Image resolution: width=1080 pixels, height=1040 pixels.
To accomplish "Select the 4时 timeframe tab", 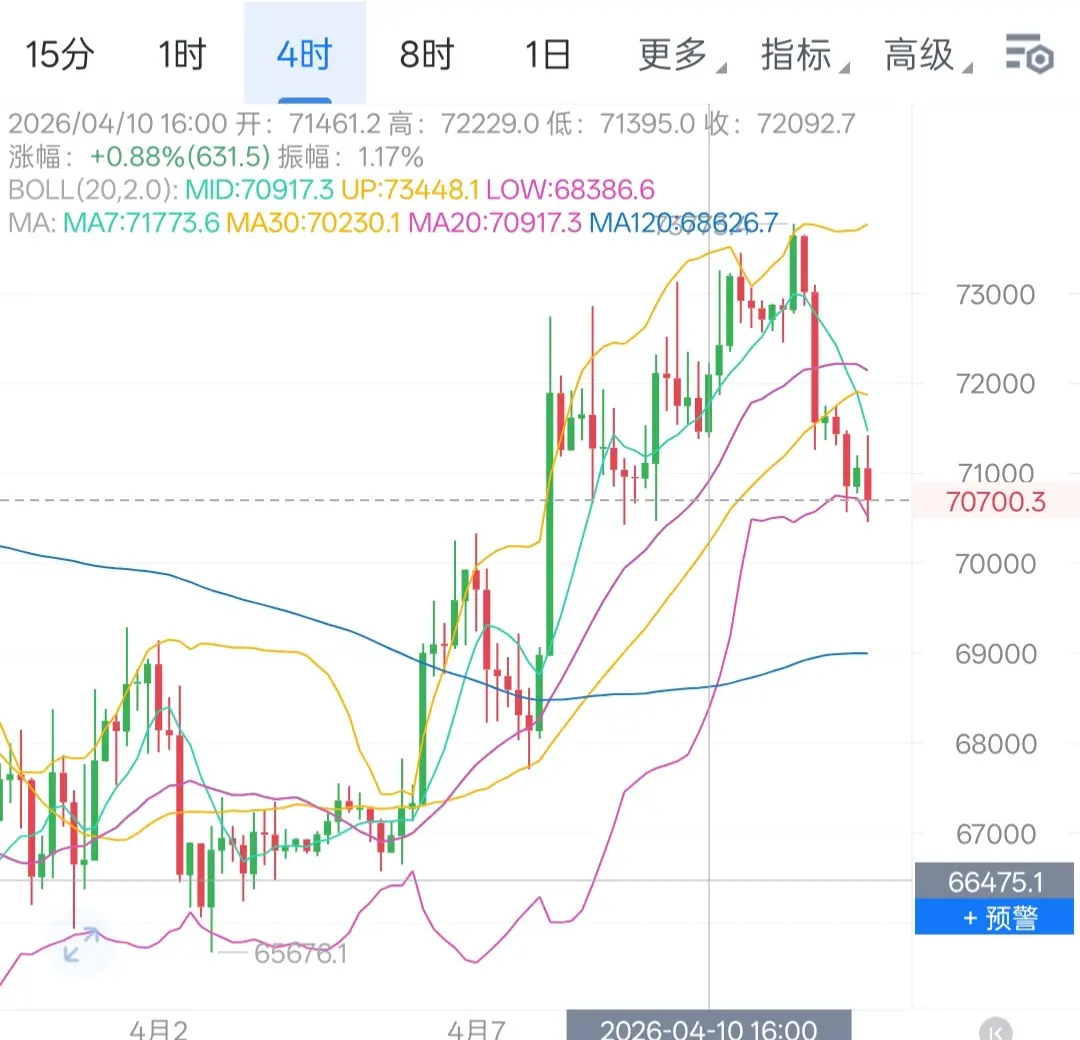I will point(304,54).
